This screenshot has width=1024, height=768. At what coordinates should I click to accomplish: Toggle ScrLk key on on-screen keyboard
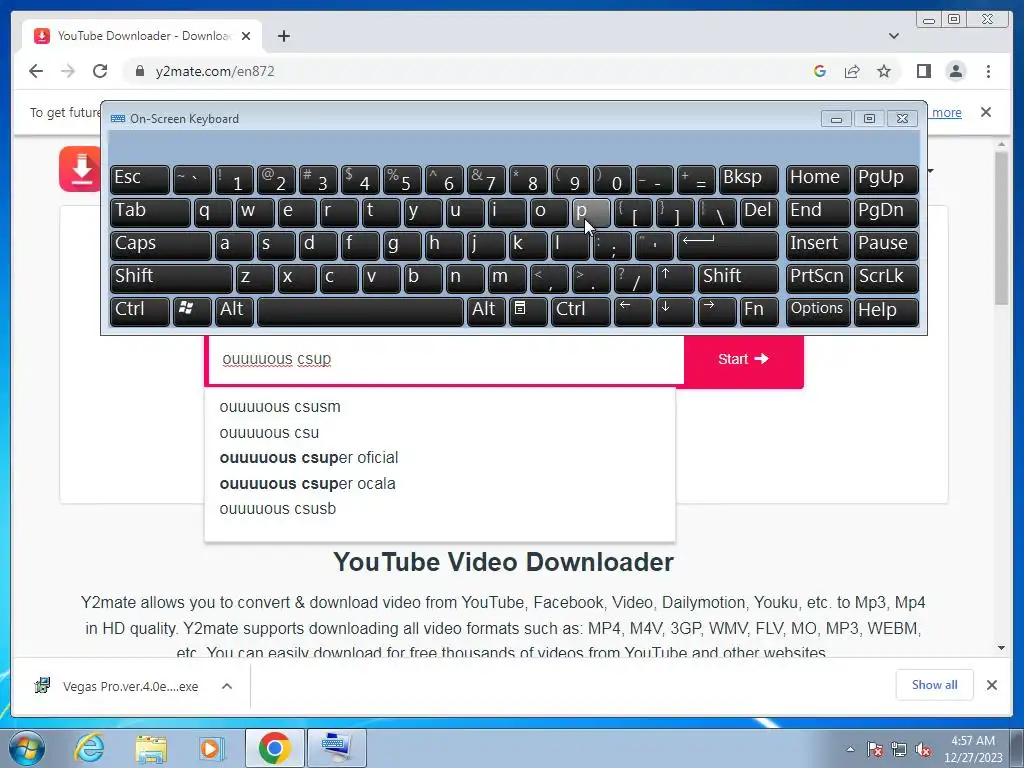(x=886, y=278)
